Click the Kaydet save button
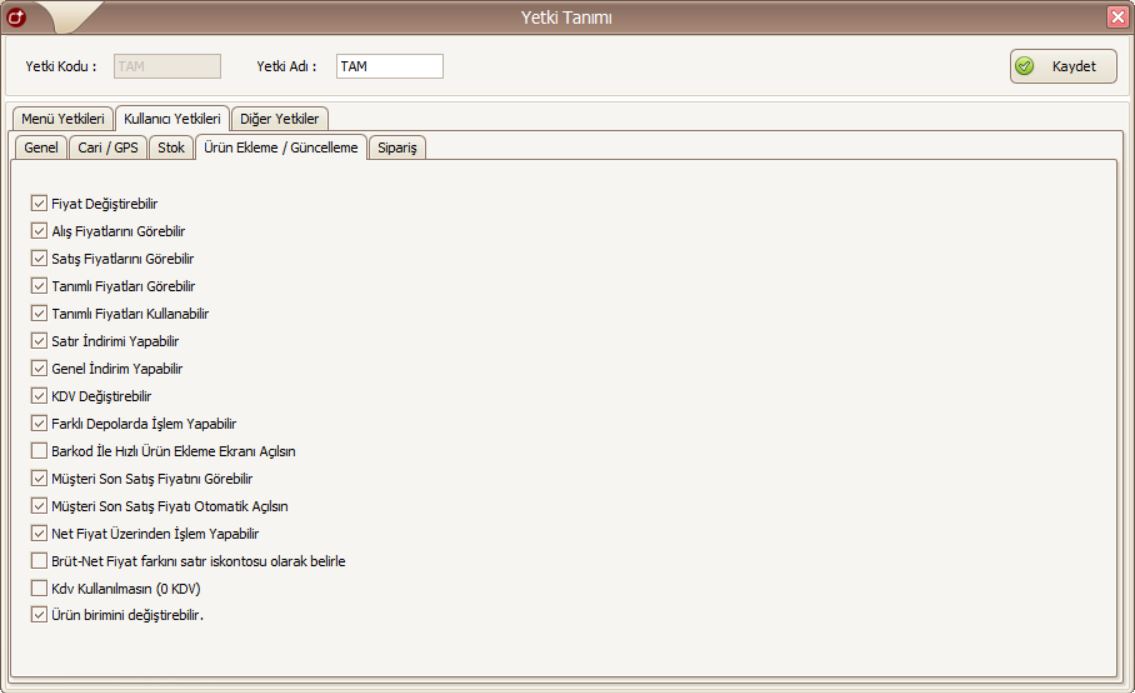1135x693 pixels. coord(1062,66)
